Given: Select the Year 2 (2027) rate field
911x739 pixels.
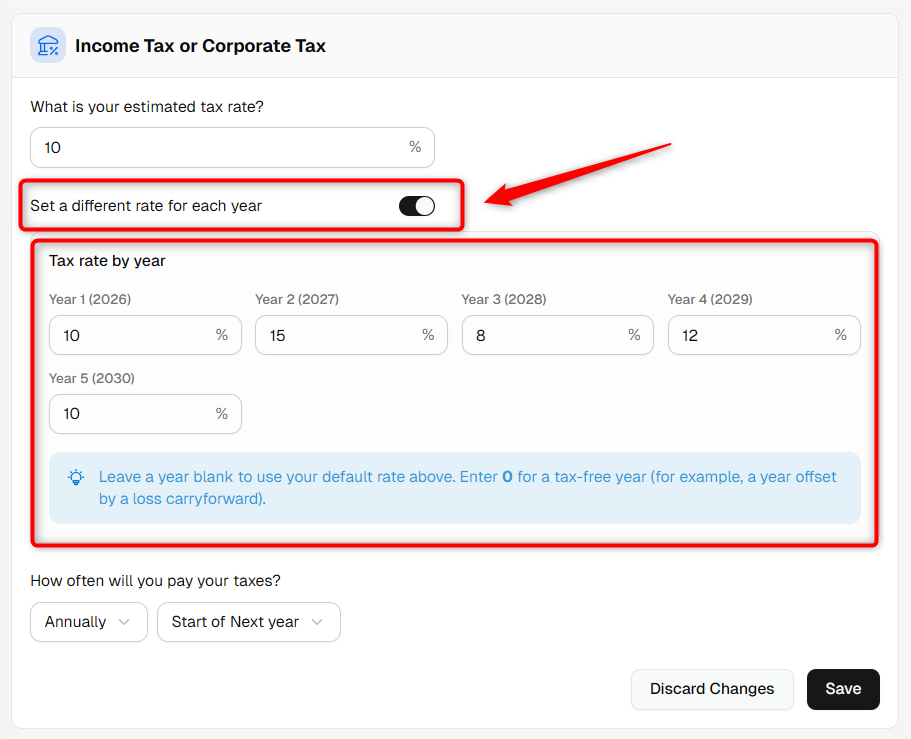Looking at the screenshot, I should (352, 335).
